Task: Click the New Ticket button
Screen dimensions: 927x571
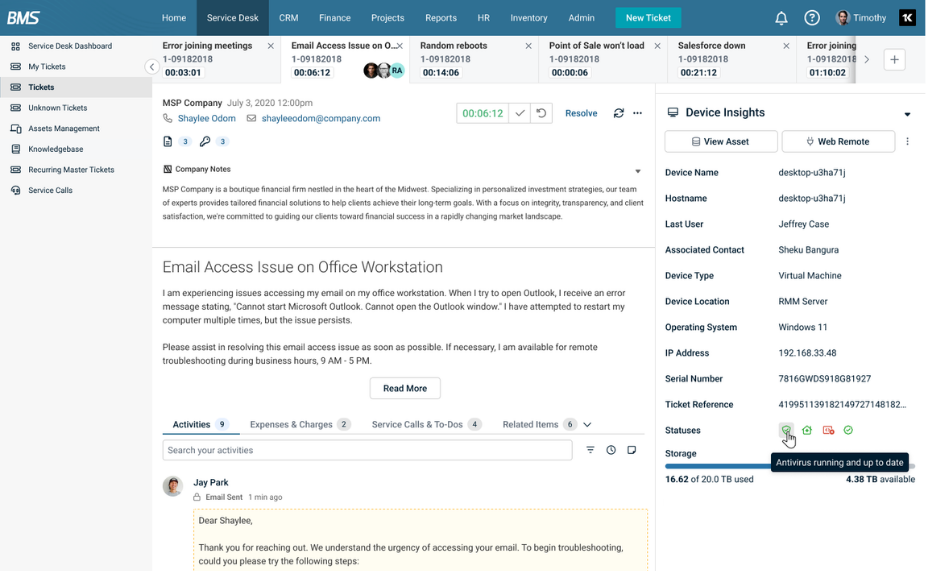Action: (648, 18)
